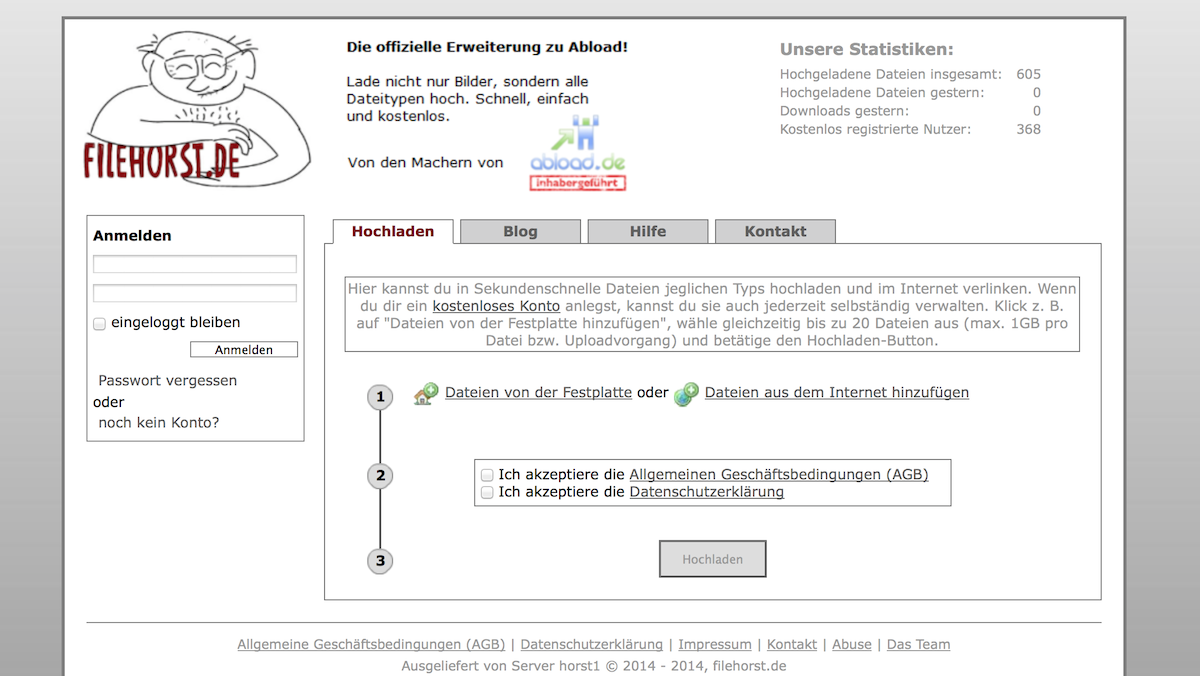This screenshot has height=676, width=1200.
Task: Open the Hilfe tab
Action: pyautogui.click(x=648, y=231)
